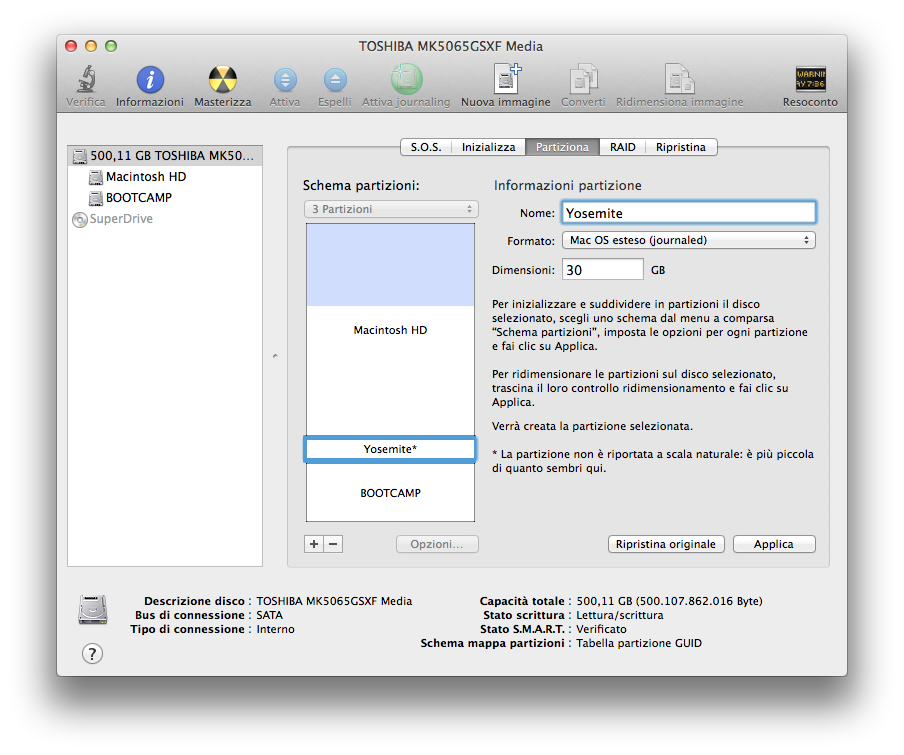
Task: Open the Informazioni info toolbar icon
Action: click(x=150, y=80)
